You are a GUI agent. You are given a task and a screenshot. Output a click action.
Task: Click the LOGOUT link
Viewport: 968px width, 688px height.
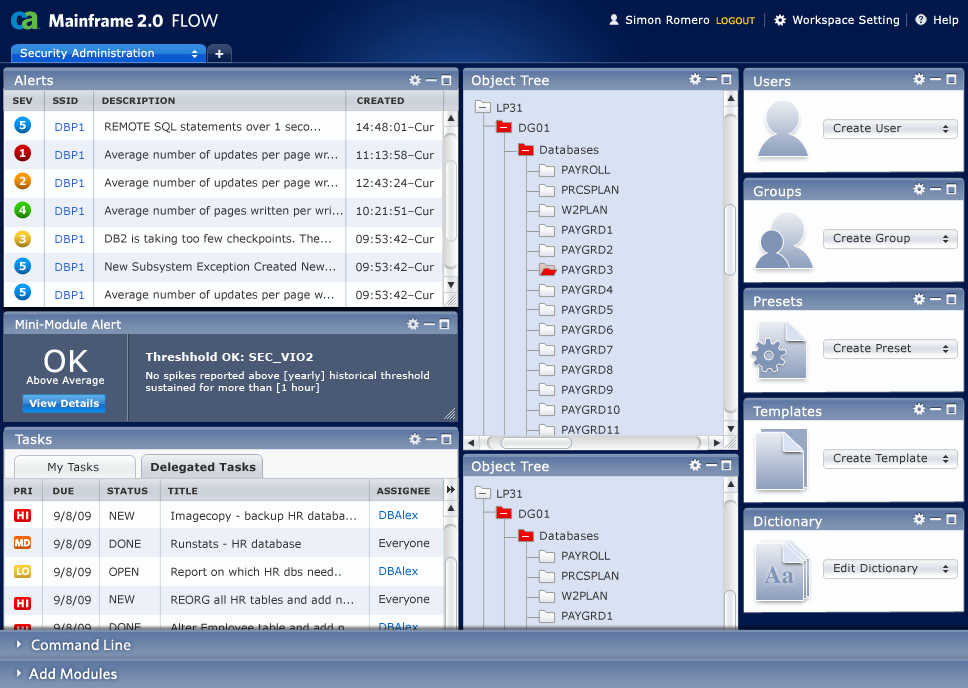(735, 21)
